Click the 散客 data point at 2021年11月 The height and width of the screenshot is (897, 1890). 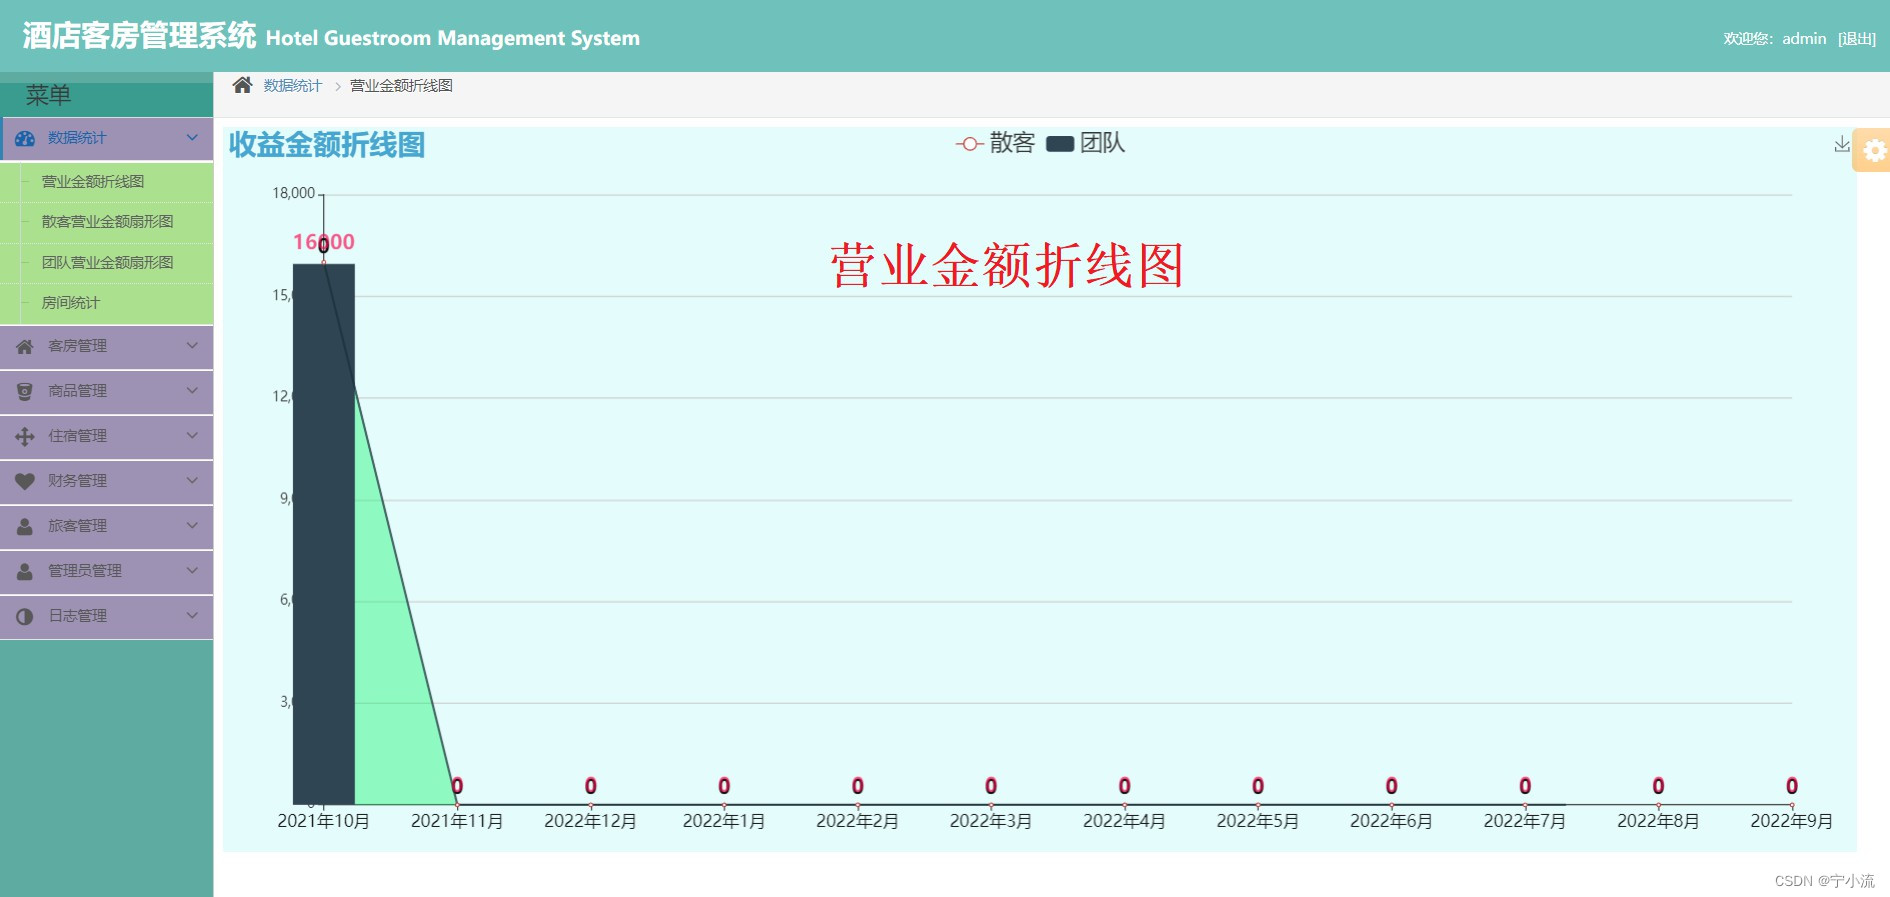(x=457, y=804)
